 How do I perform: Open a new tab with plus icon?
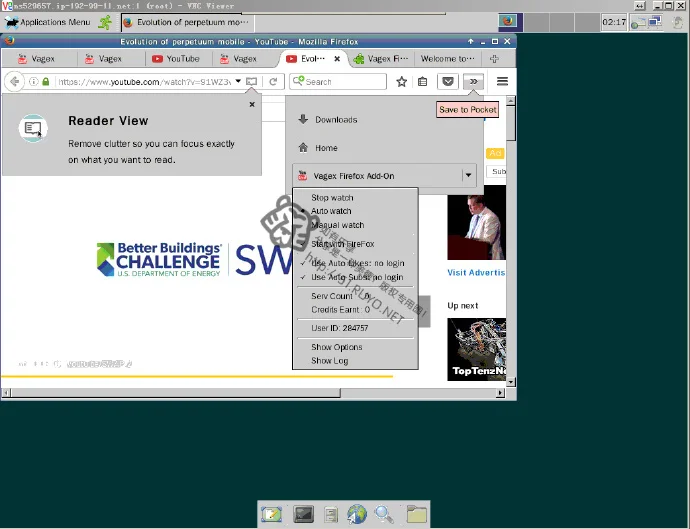click(494, 59)
